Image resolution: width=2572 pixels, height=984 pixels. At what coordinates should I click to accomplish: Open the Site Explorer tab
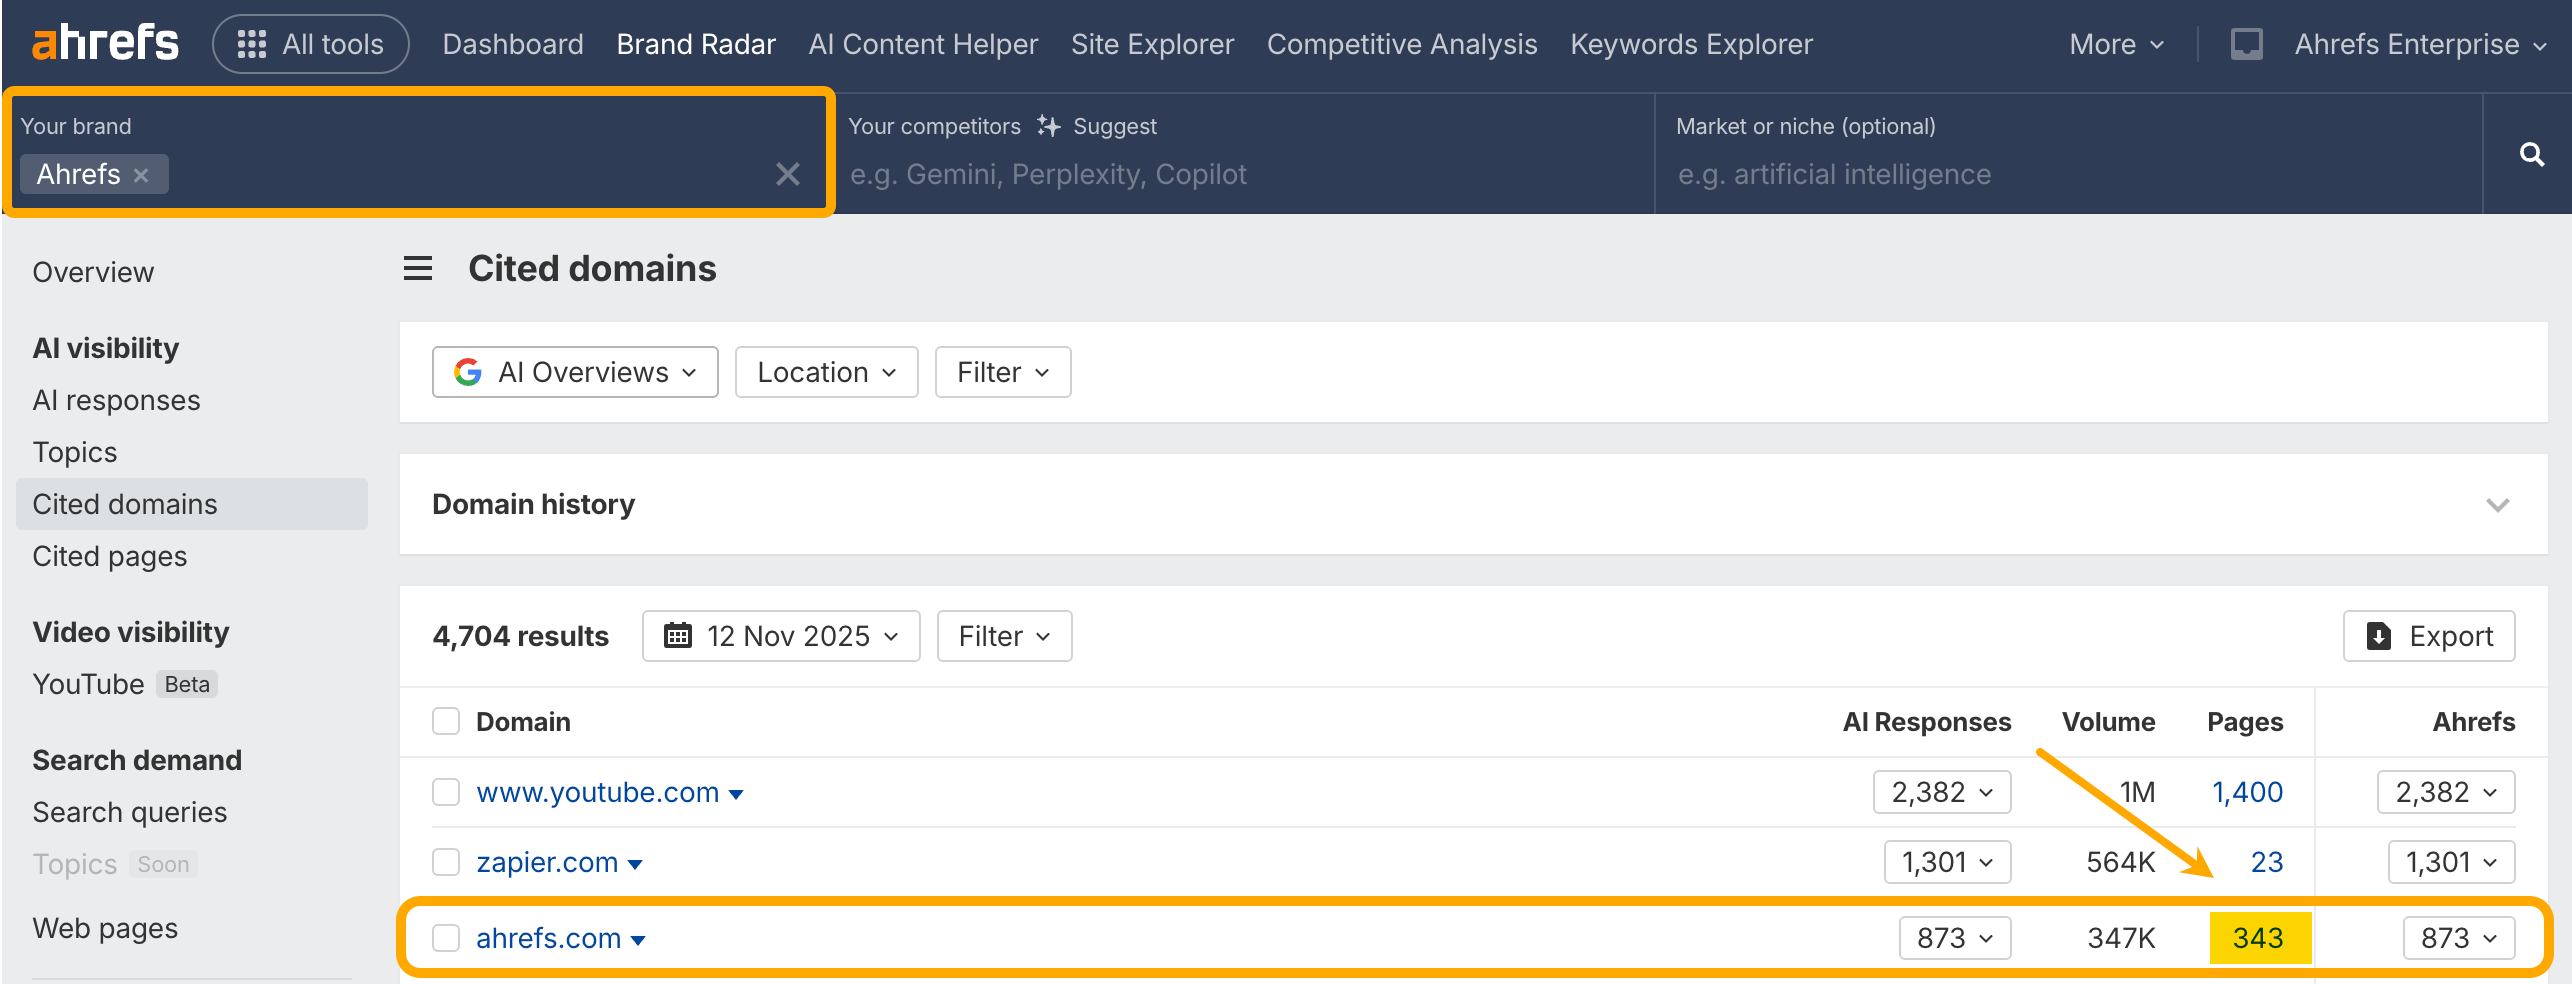(x=1152, y=44)
